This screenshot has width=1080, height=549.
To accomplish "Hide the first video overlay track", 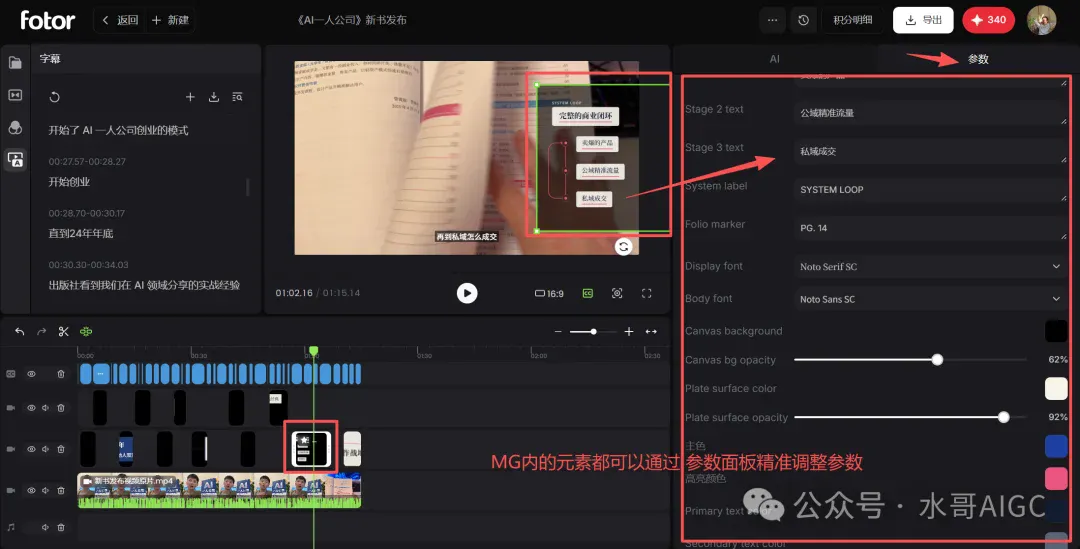I will (x=31, y=408).
